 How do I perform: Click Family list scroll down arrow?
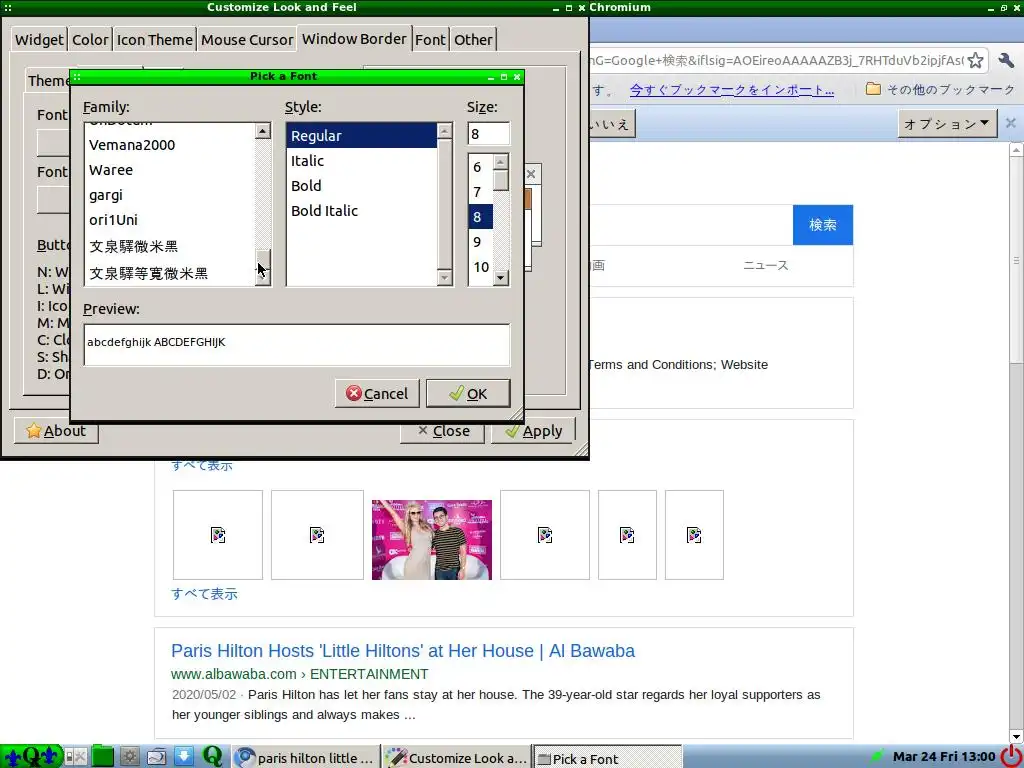coord(263,278)
